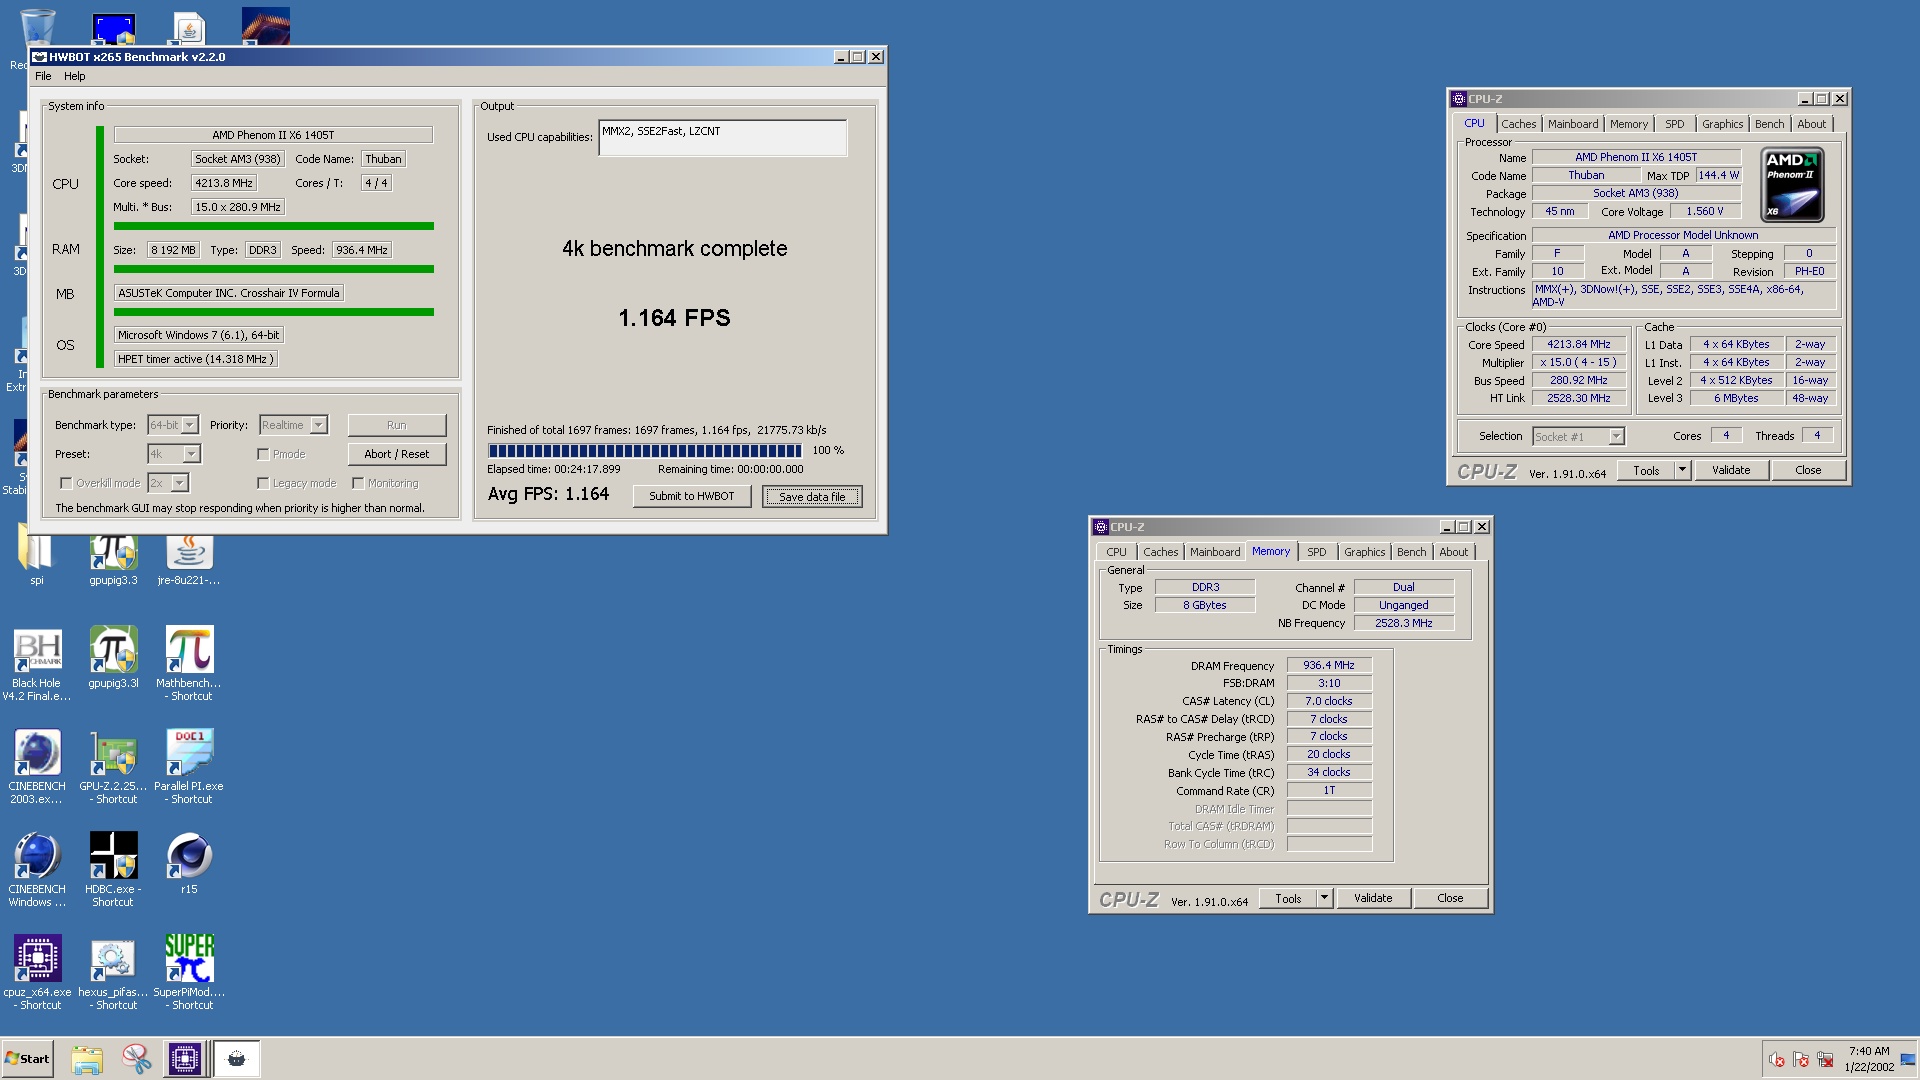Click the Core Speed 4213.84 MHz value
The width and height of the screenshot is (1920, 1080).
[1578, 344]
